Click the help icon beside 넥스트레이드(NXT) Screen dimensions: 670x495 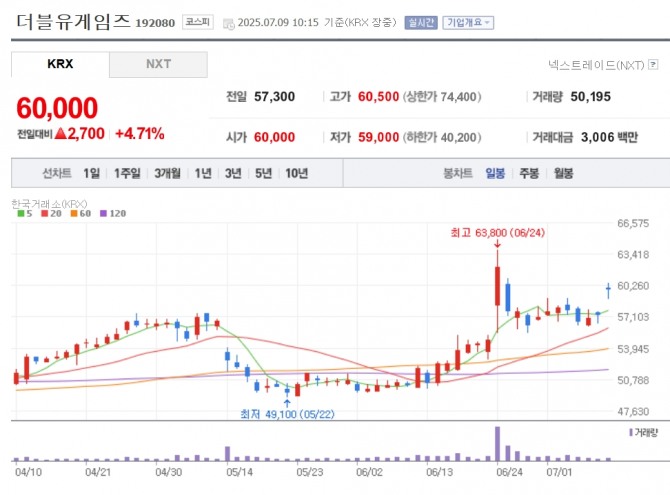tap(654, 65)
